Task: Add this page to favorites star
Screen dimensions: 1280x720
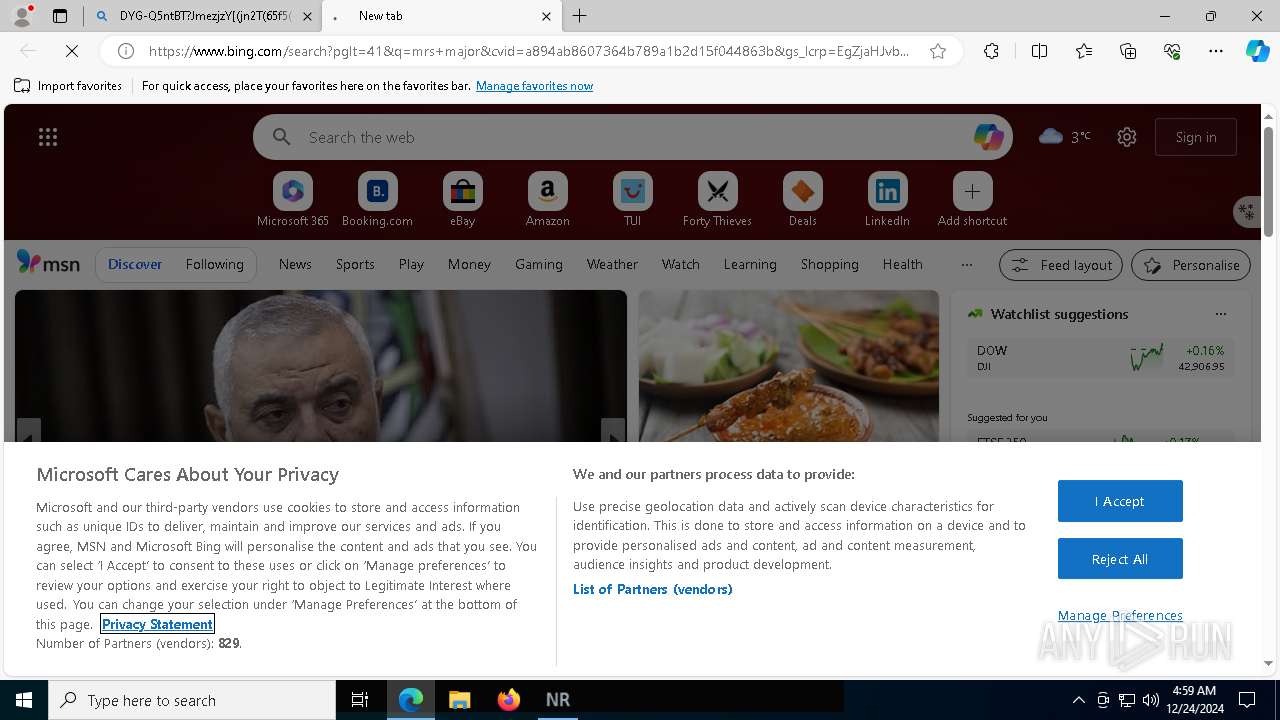Action: click(938, 51)
